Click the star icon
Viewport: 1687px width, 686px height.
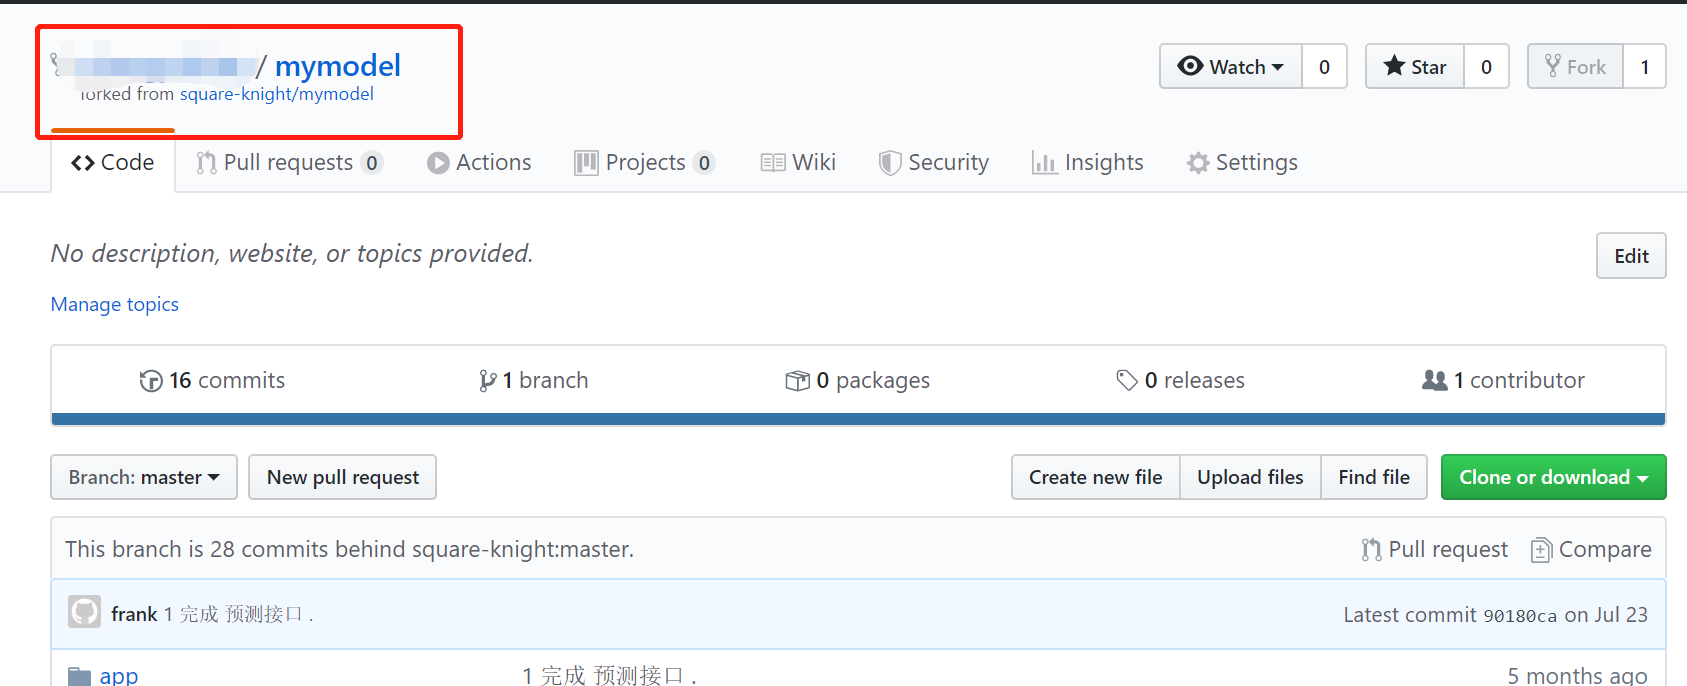[x=1394, y=66]
